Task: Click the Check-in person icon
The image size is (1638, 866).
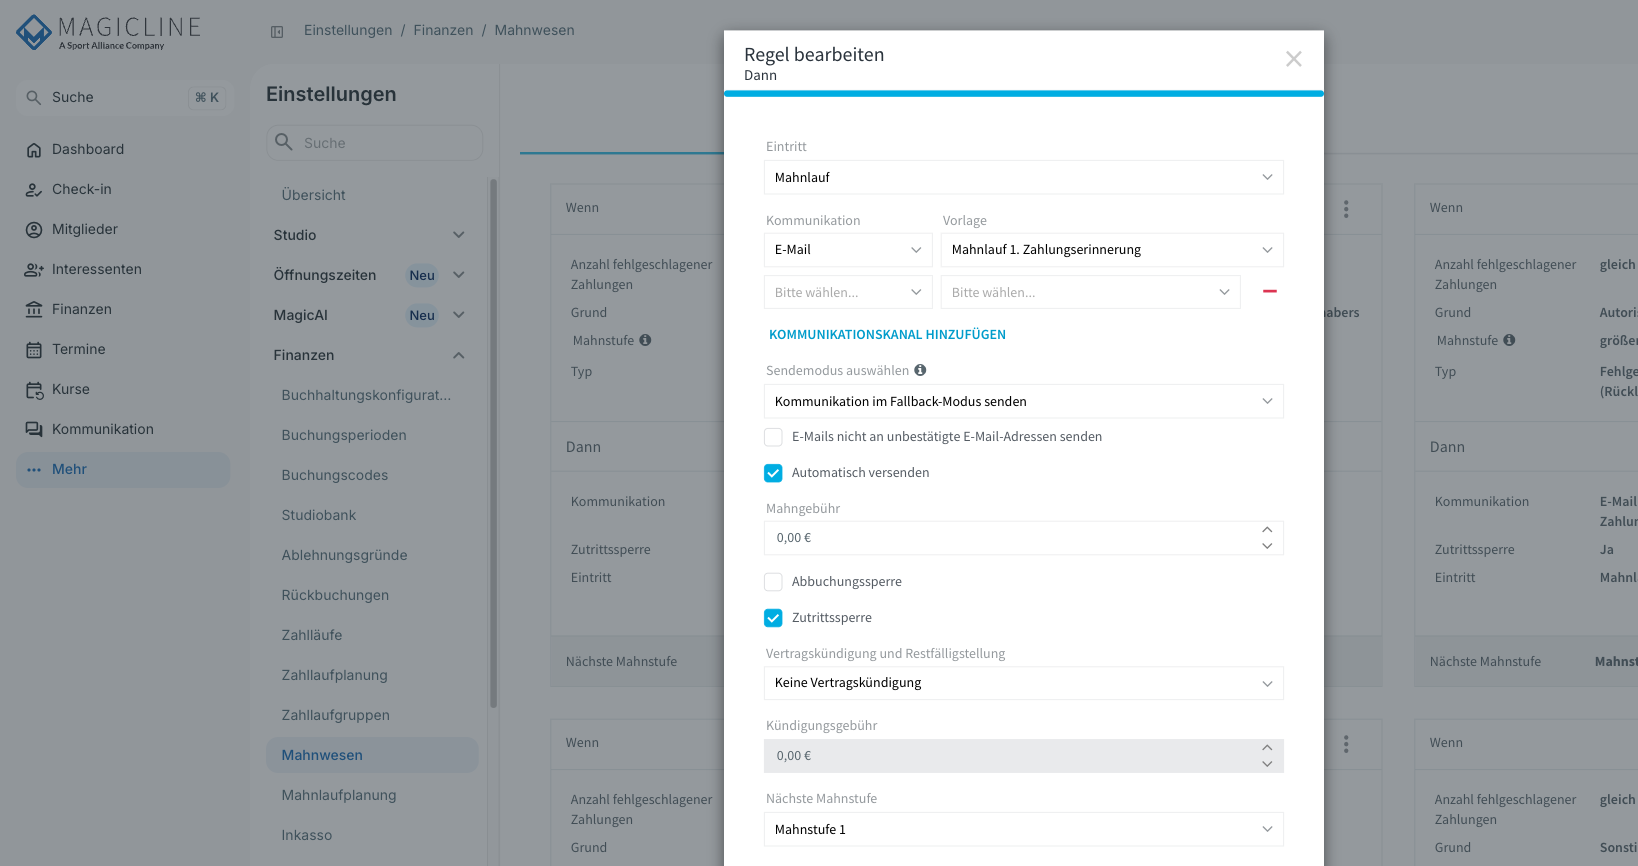Action: (34, 190)
